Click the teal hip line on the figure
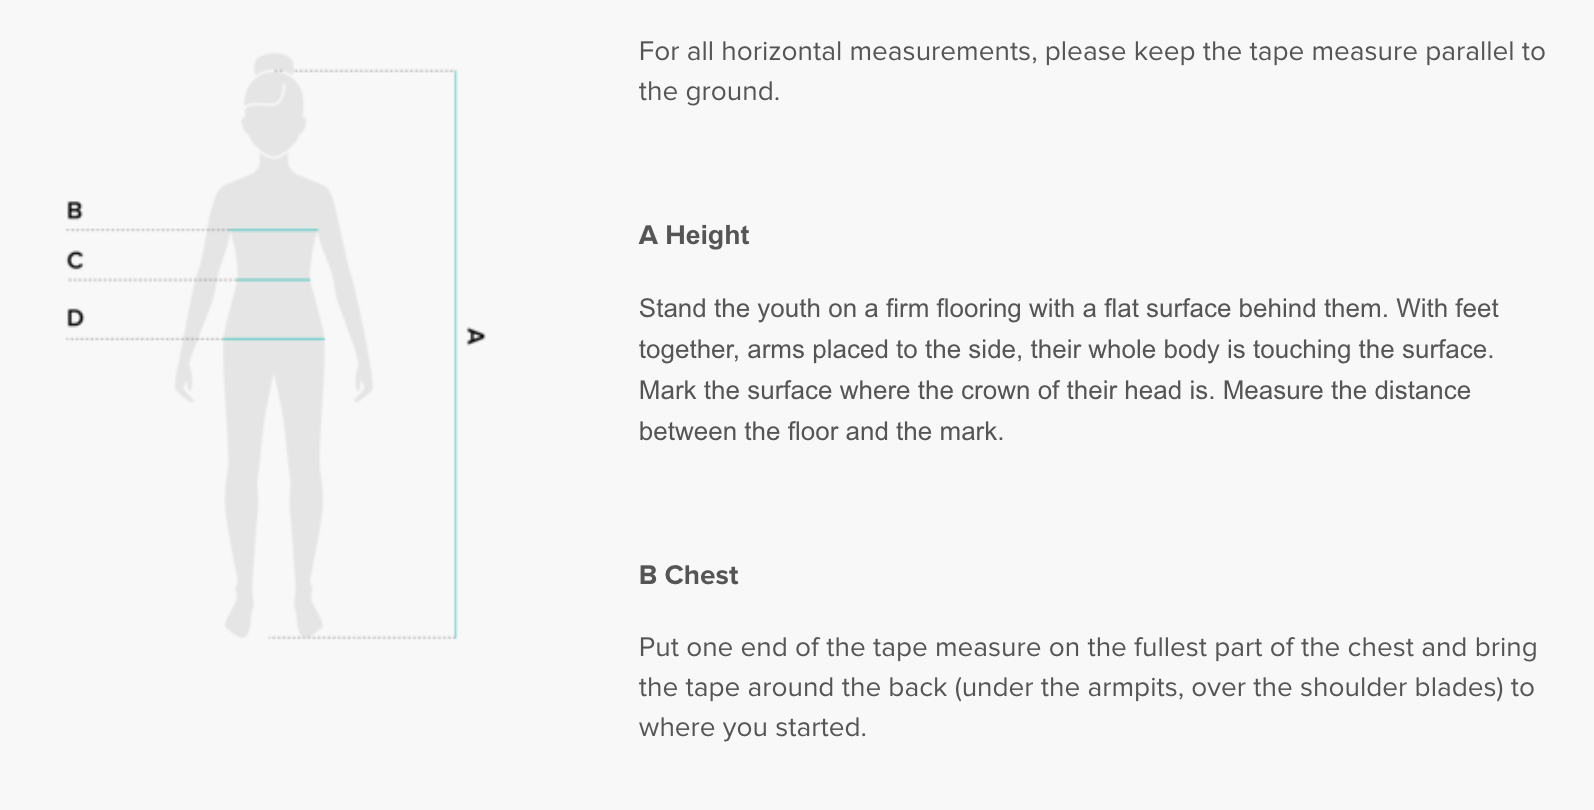 click(x=273, y=339)
